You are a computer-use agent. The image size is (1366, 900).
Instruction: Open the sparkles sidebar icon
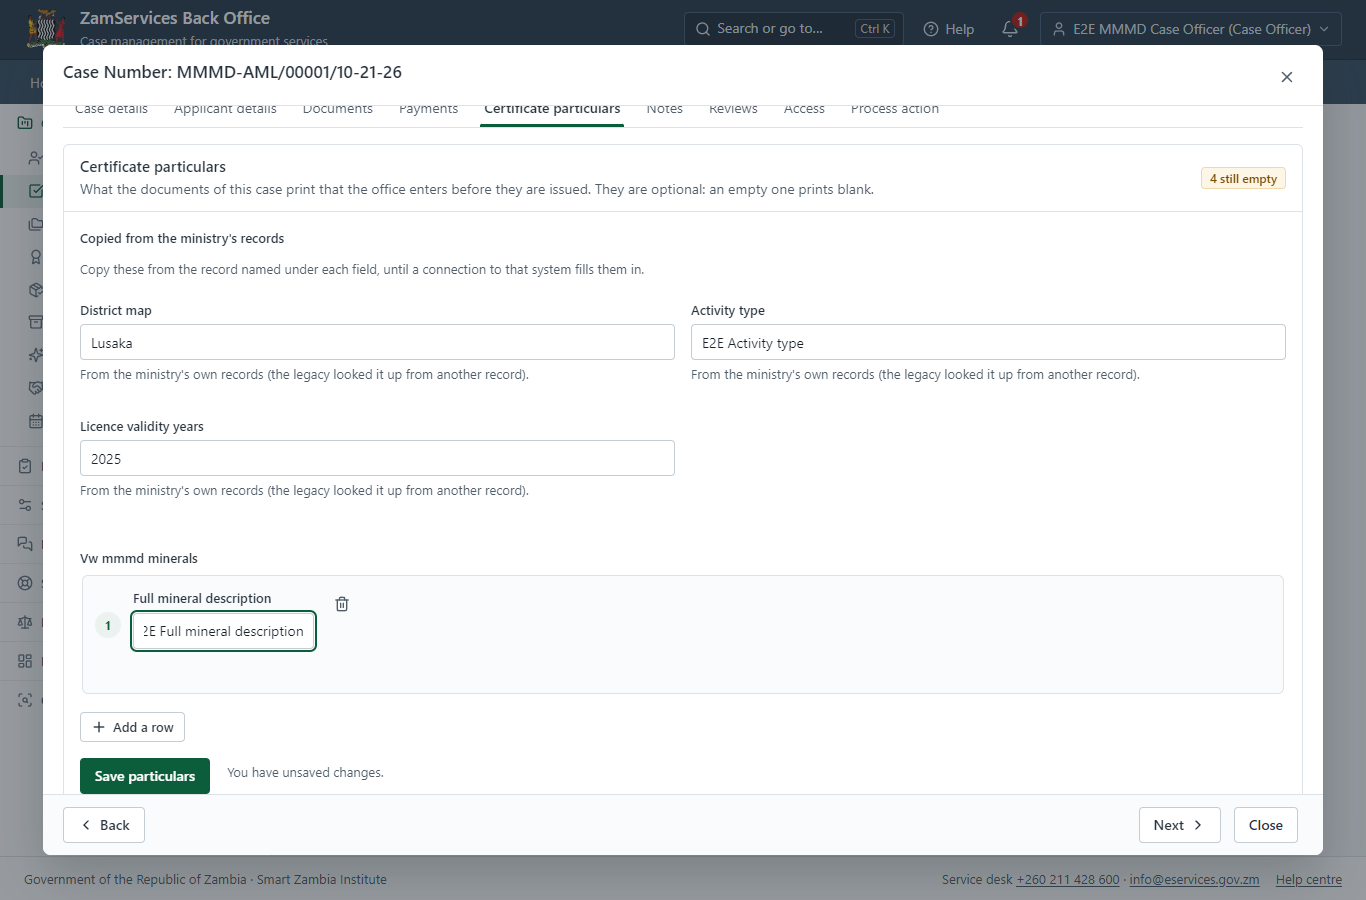(x=36, y=355)
